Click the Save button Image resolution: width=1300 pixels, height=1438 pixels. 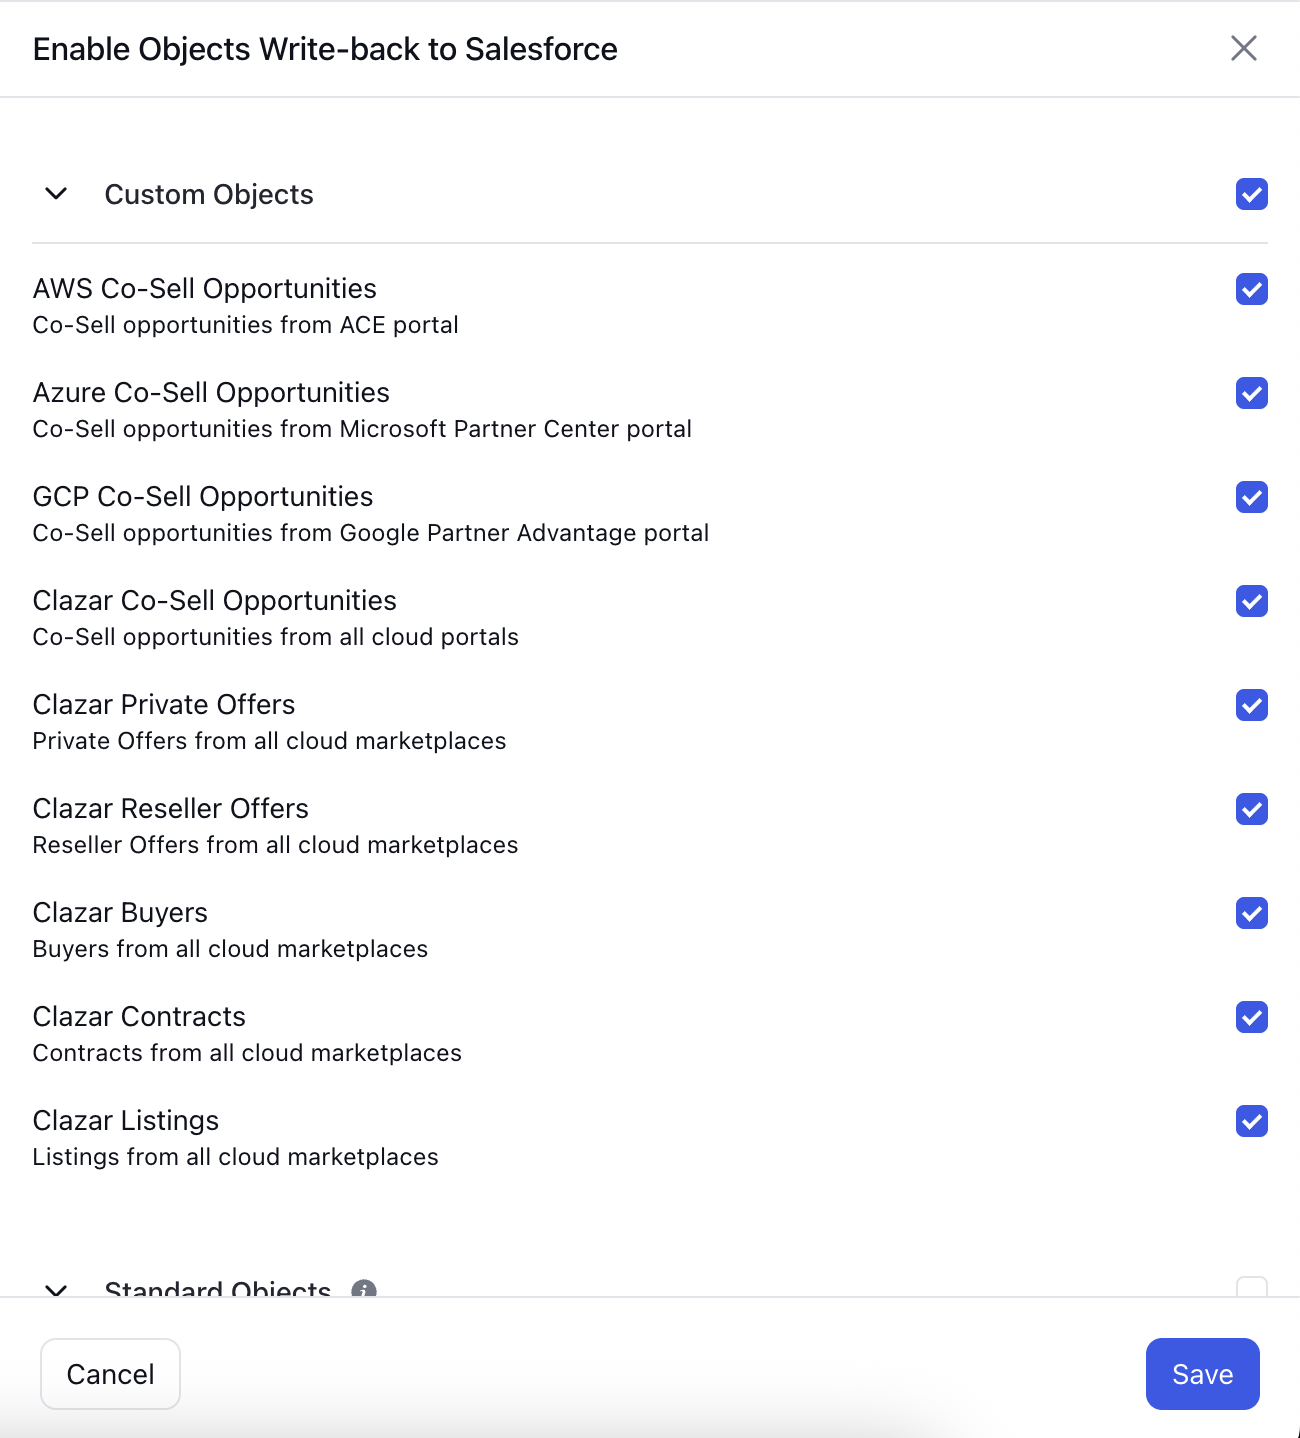click(1202, 1374)
